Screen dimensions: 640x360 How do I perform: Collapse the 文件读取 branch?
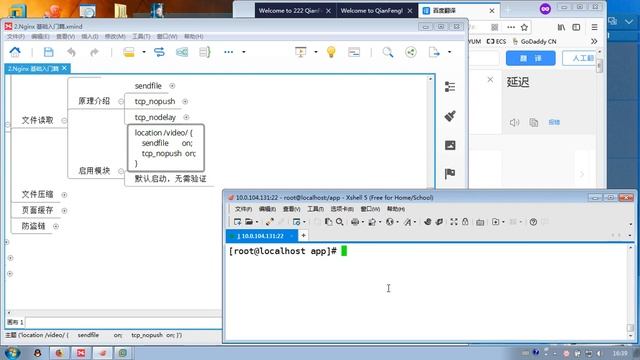(64, 120)
